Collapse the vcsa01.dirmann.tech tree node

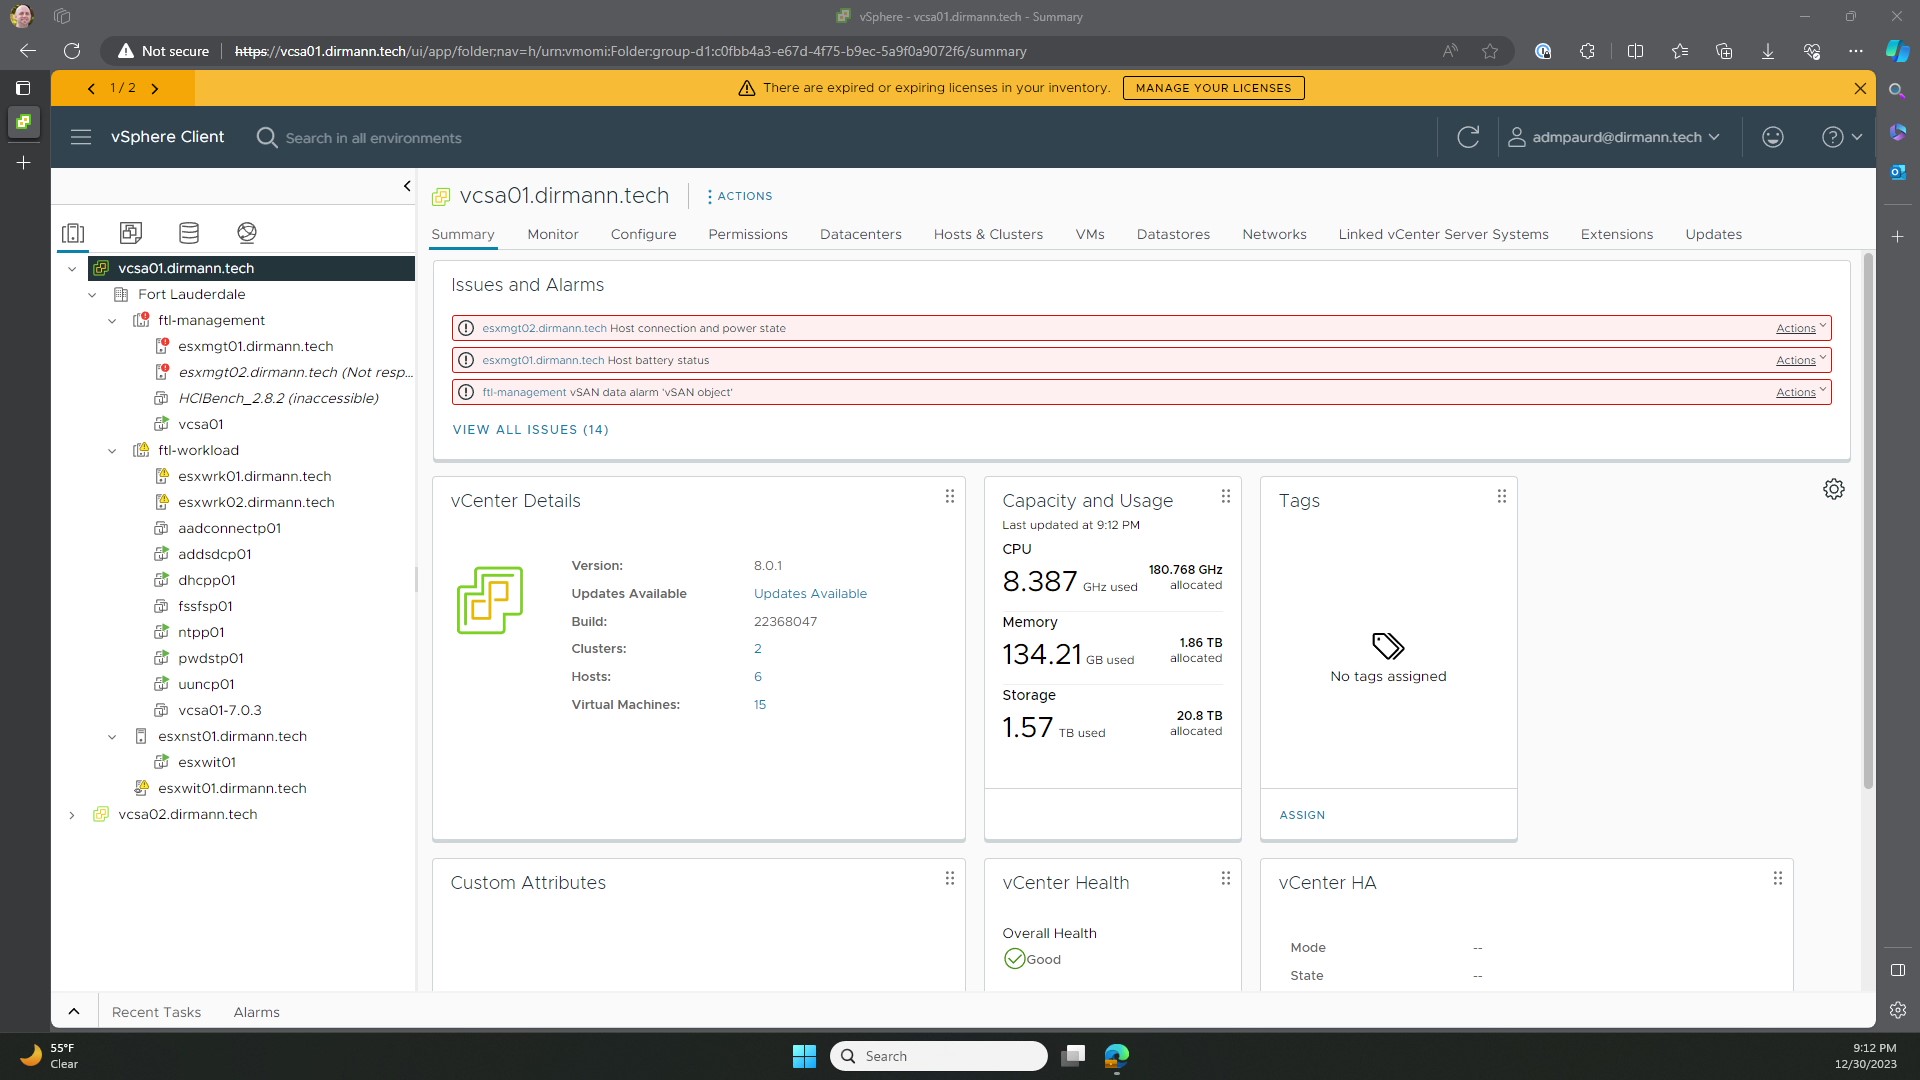coord(72,269)
